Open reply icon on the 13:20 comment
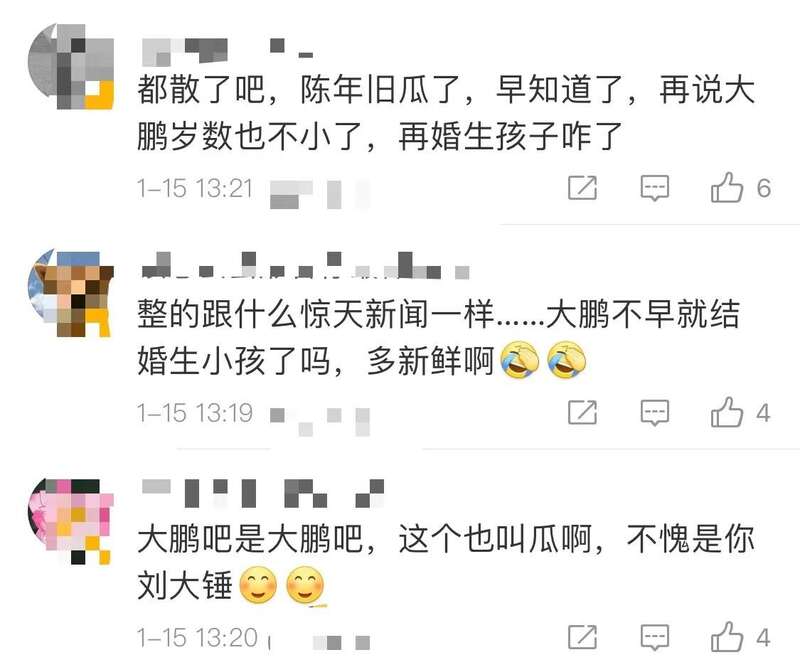800x672 pixels. tap(655, 637)
